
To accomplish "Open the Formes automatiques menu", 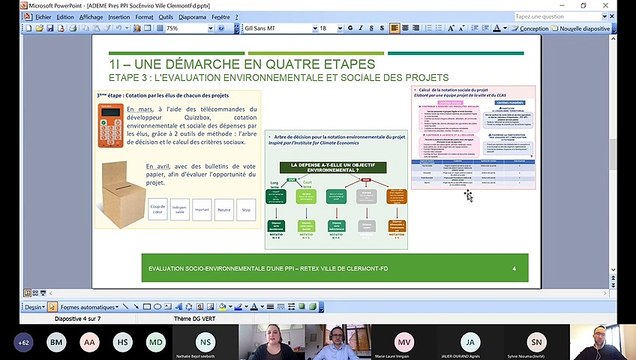I will pos(89,307).
